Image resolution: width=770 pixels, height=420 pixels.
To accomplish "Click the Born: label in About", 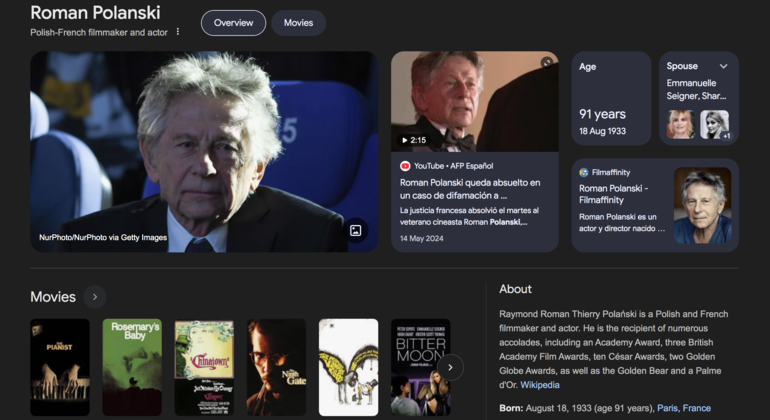I will [511, 408].
